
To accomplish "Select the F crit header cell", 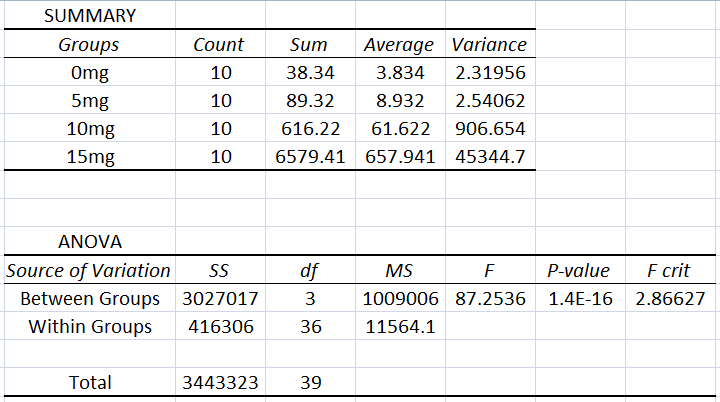I will [670, 271].
